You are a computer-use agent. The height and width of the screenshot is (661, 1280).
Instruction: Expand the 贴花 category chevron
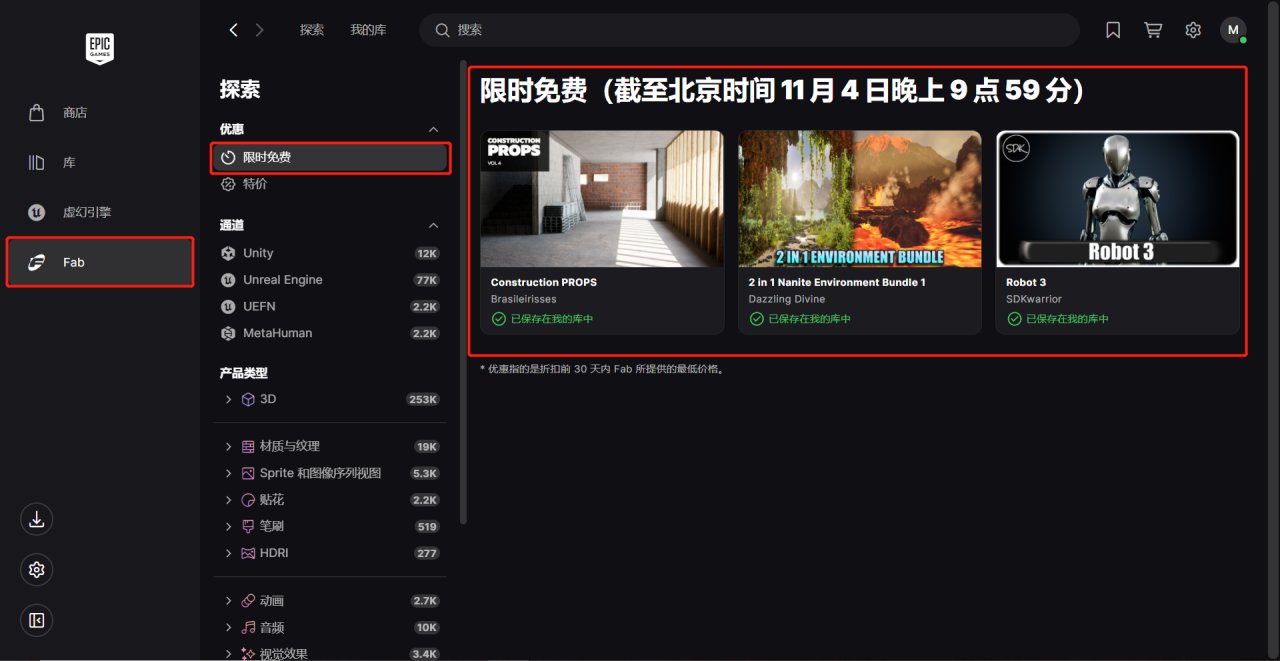coord(228,500)
